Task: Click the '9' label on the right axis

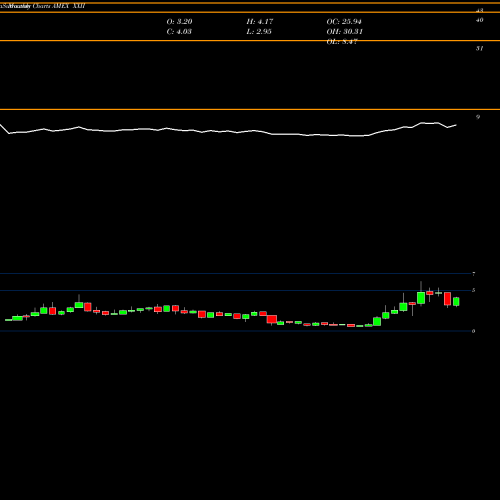Action: click(478, 117)
